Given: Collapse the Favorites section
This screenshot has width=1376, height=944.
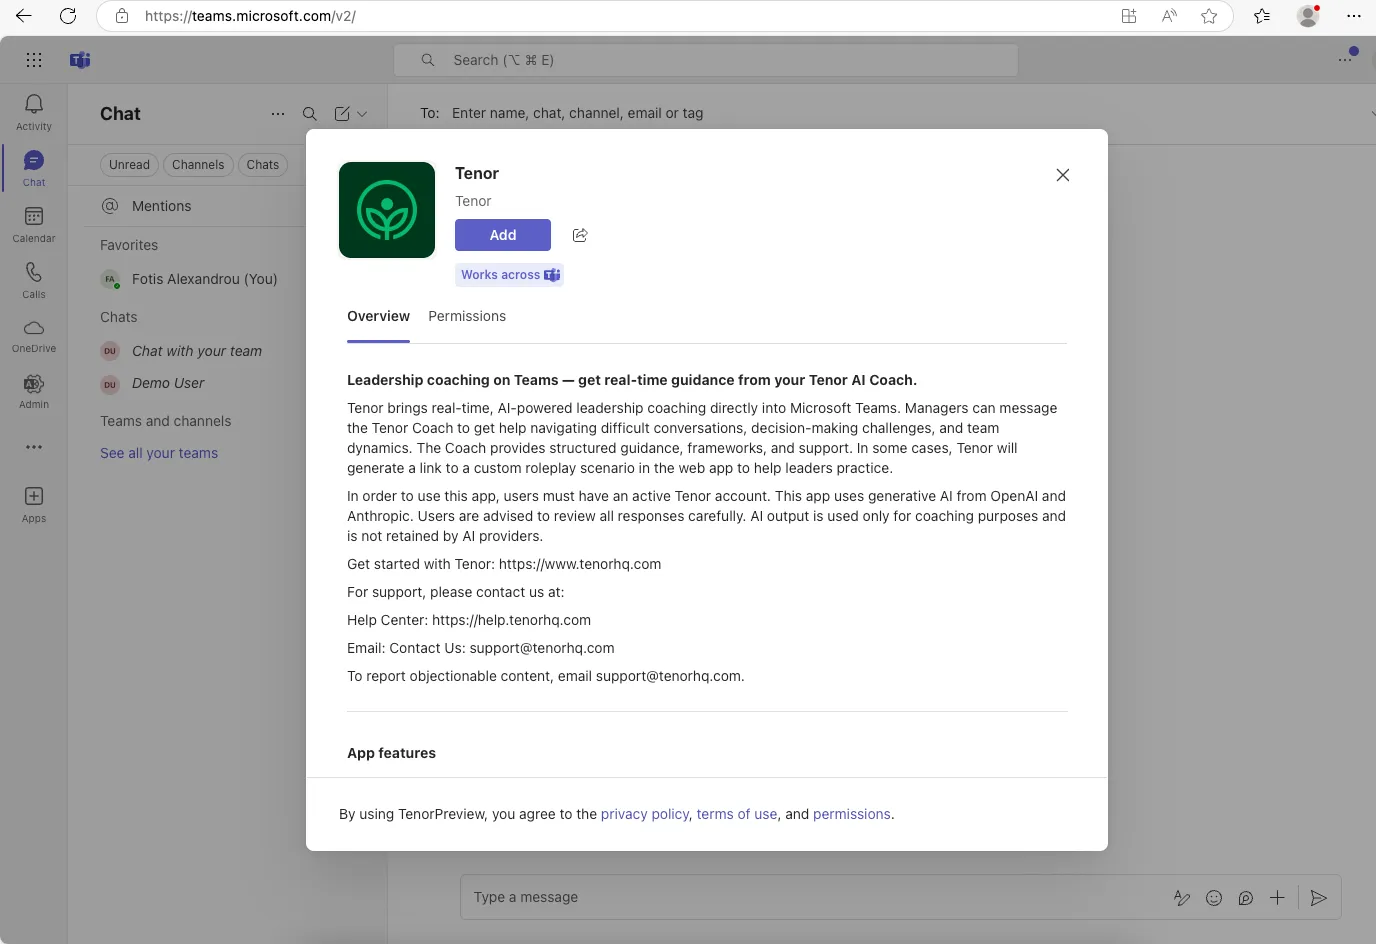Looking at the screenshot, I should pyautogui.click(x=129, y=245).
